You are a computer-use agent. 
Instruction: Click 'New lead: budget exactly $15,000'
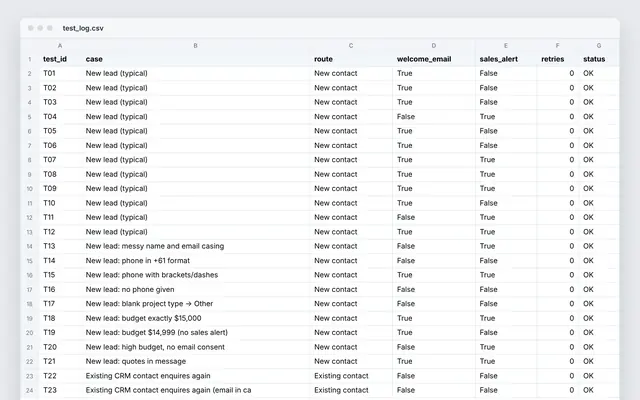click(143, 318)
